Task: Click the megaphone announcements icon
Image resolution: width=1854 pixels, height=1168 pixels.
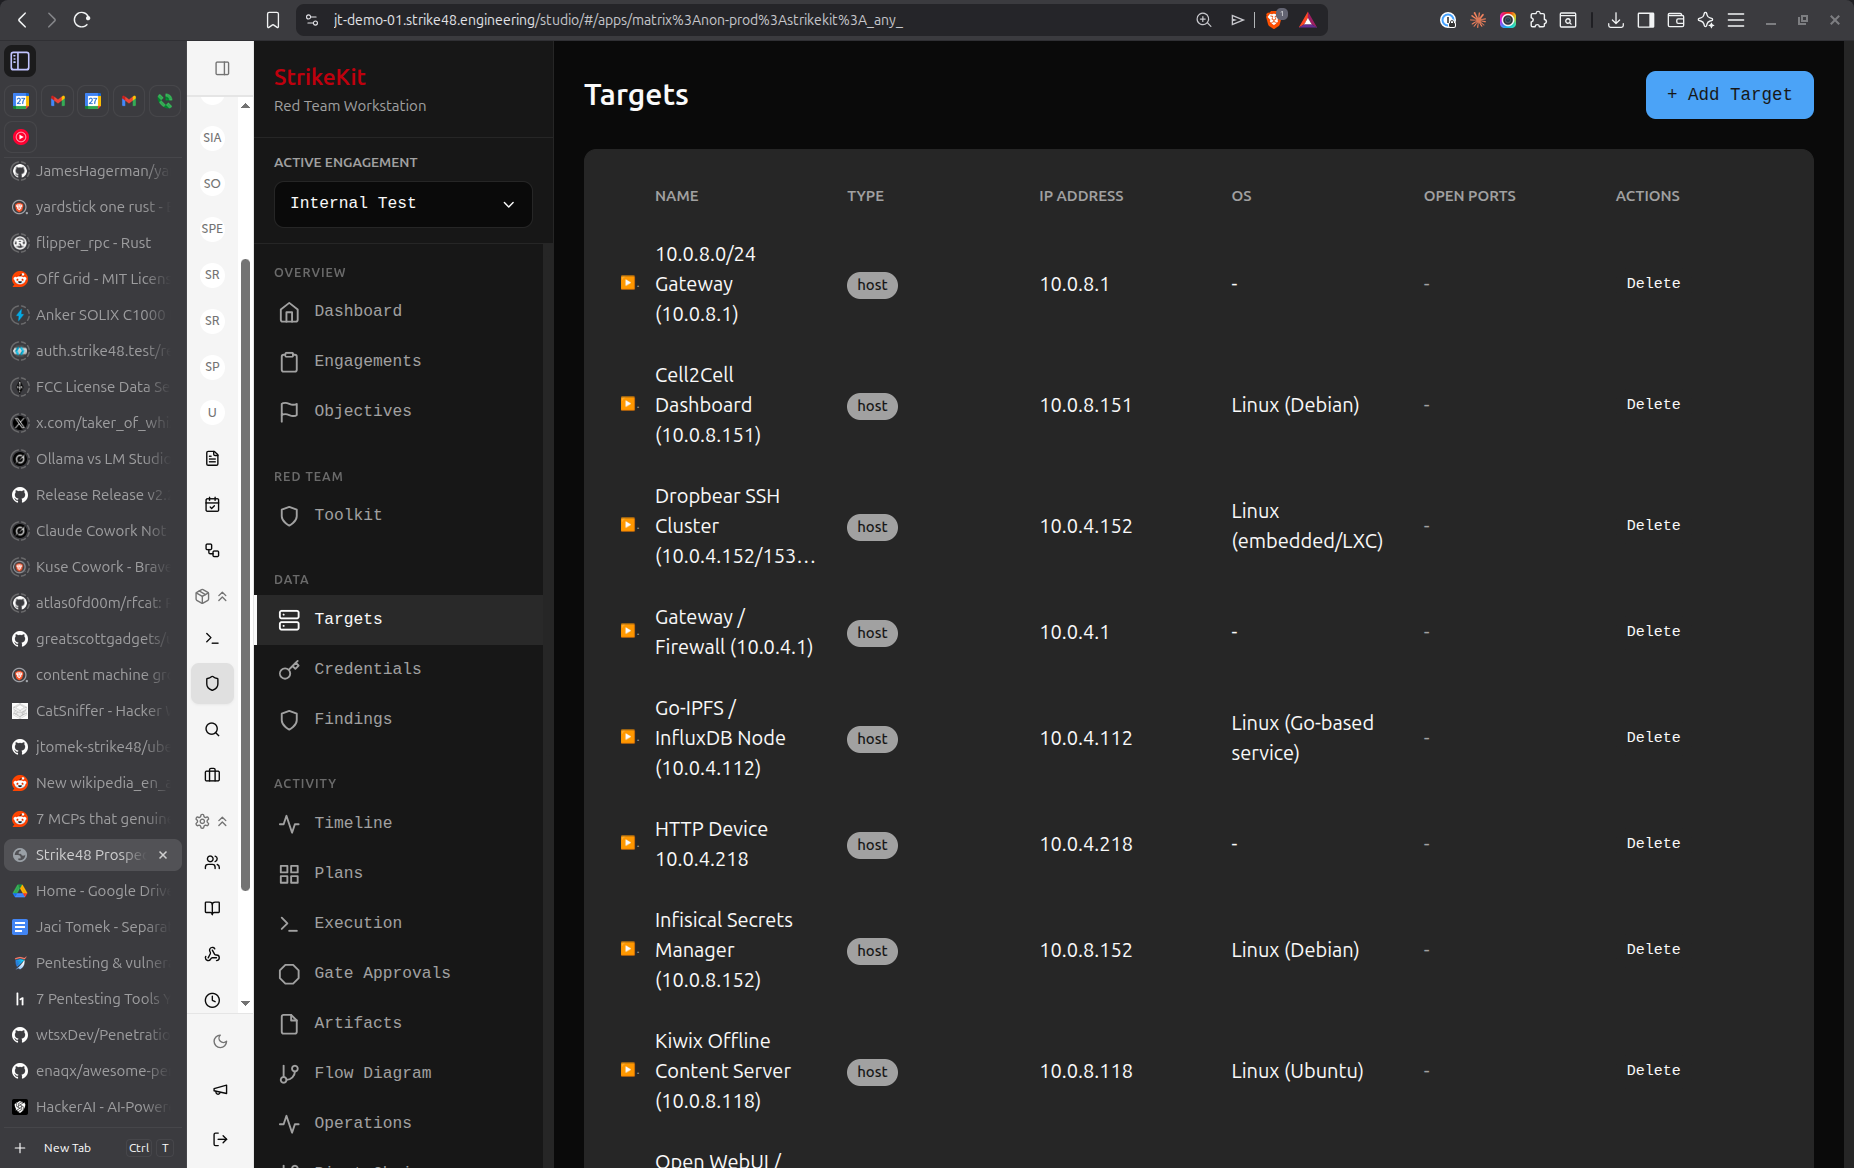Action: 220,1090
